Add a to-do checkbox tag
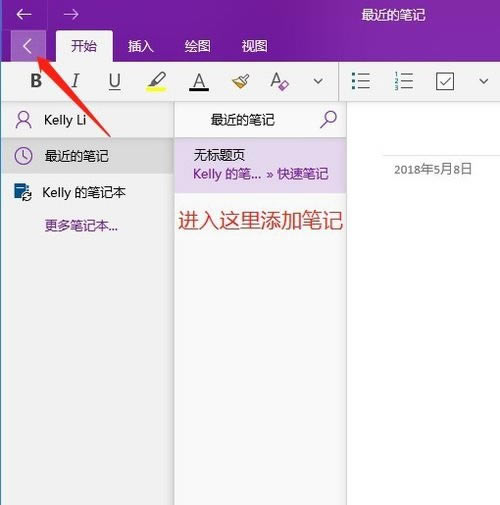500x505 pixels. tap(445, 81)
